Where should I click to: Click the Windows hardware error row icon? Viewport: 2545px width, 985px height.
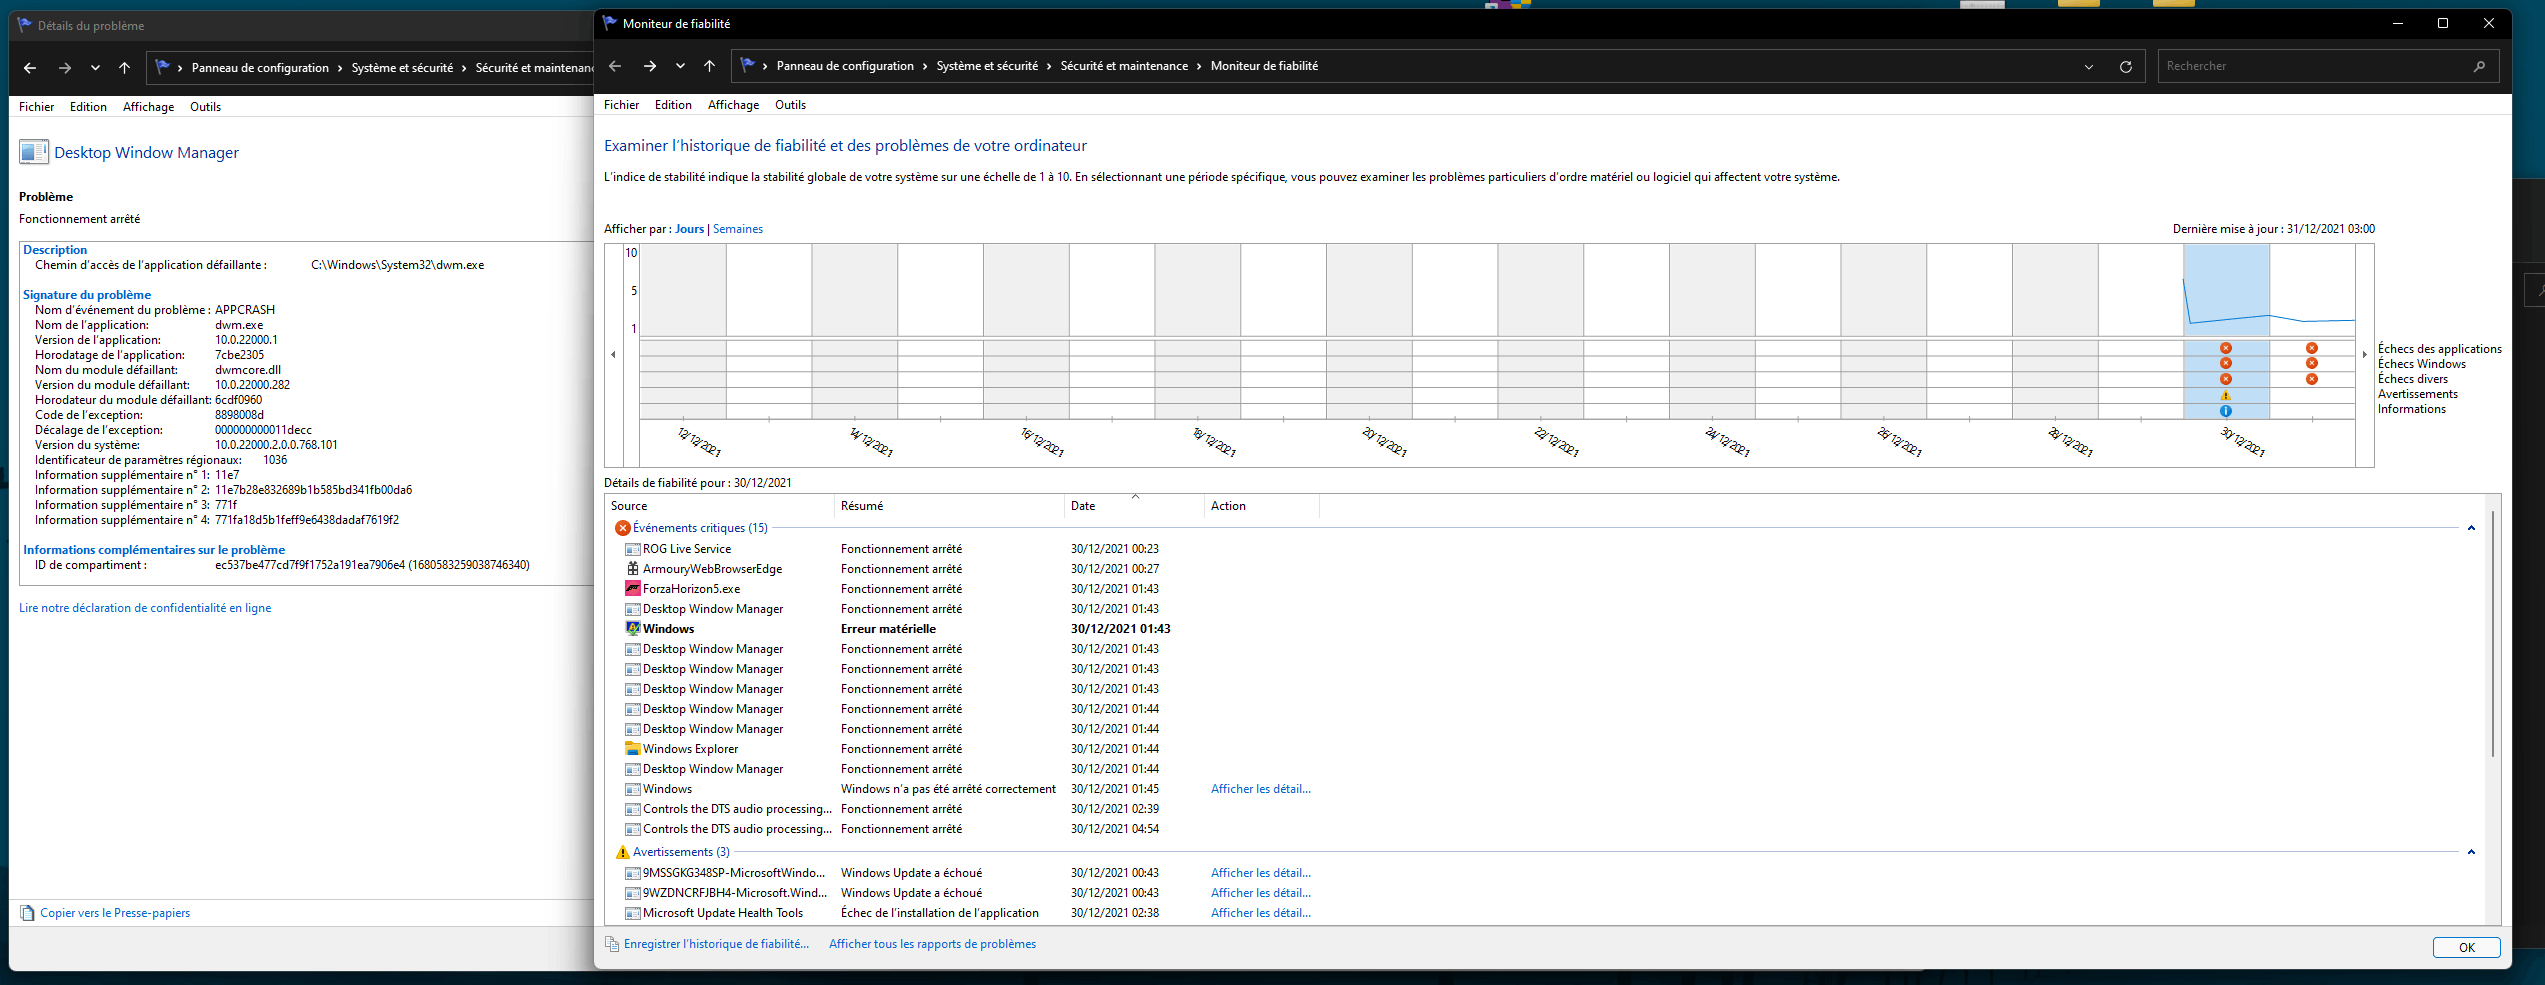tap(632, 628)
